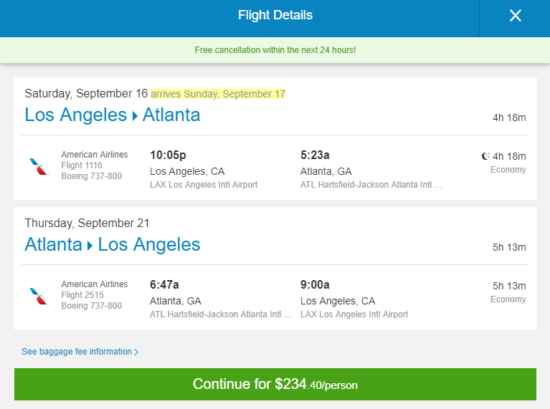Click the arrow between Los Angeles and Atlanta
The width and height of the screenshot is (550, 409).
(135, 116)
